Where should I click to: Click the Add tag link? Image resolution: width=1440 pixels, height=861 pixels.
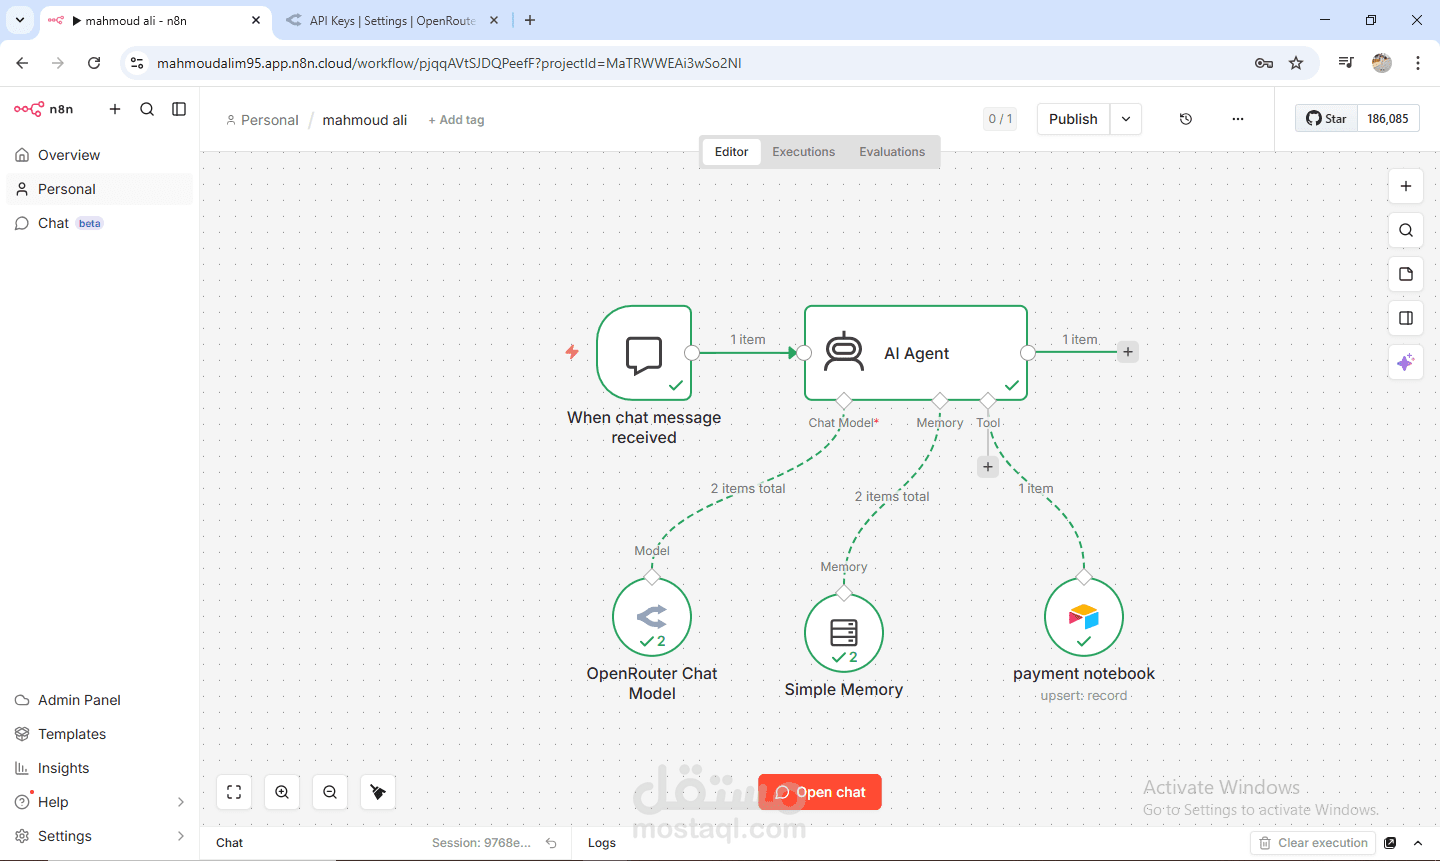tap(456, 120)
